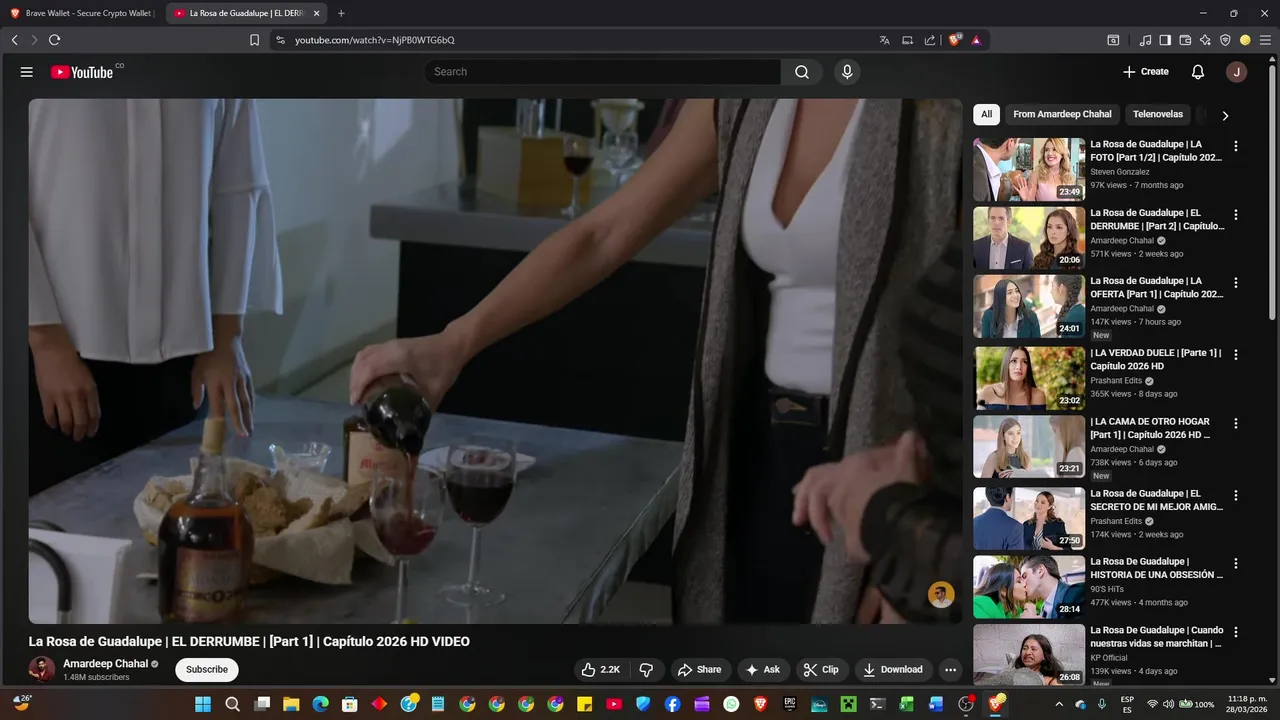This screenshot has height=720, width=1280.
Task: Toggle the browser sidebar panel
Action: tap(1165, 40)
